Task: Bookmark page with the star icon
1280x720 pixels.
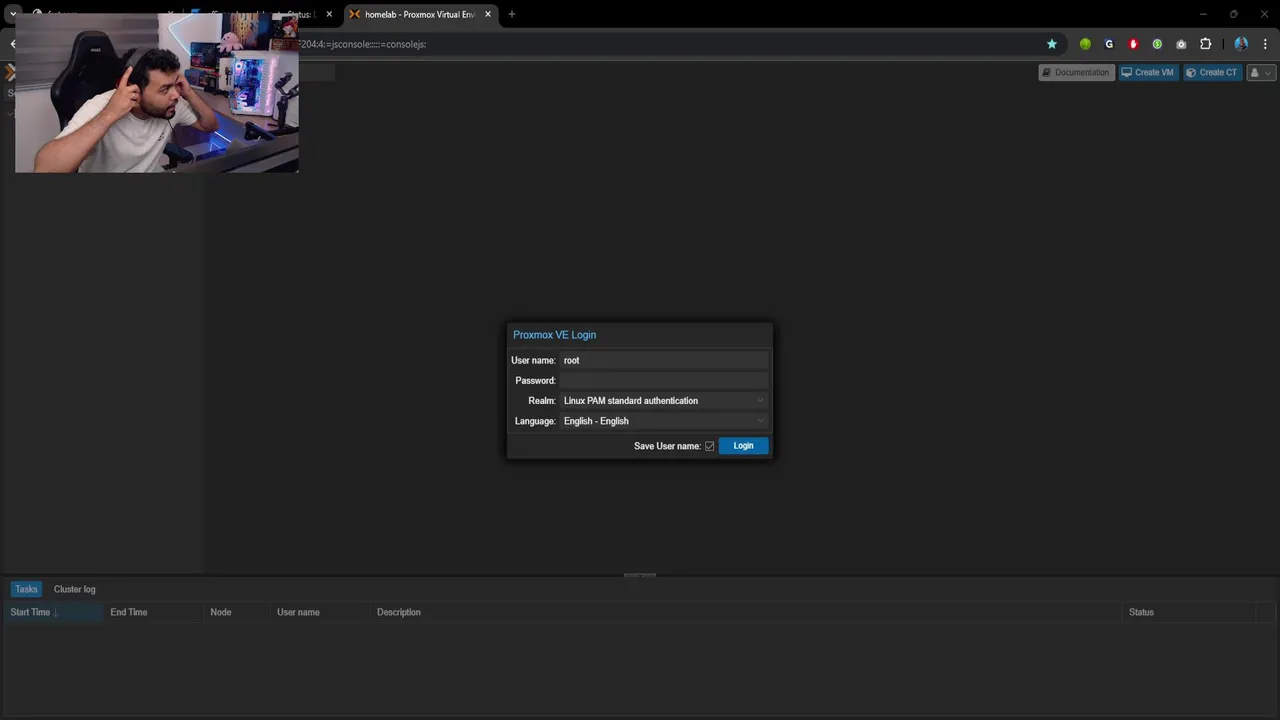Action: point(1052,44)
